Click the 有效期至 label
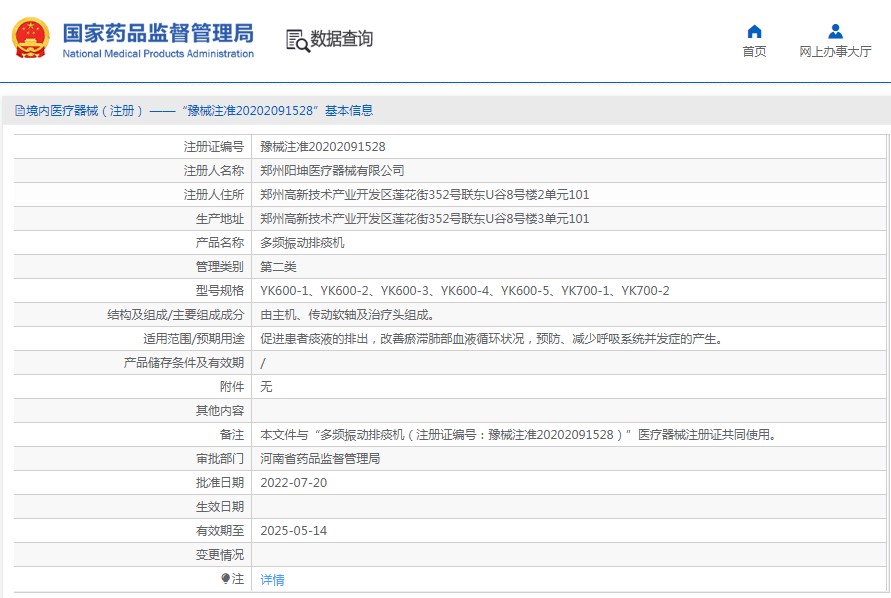The image size is (891, 598). coord(220,531)
